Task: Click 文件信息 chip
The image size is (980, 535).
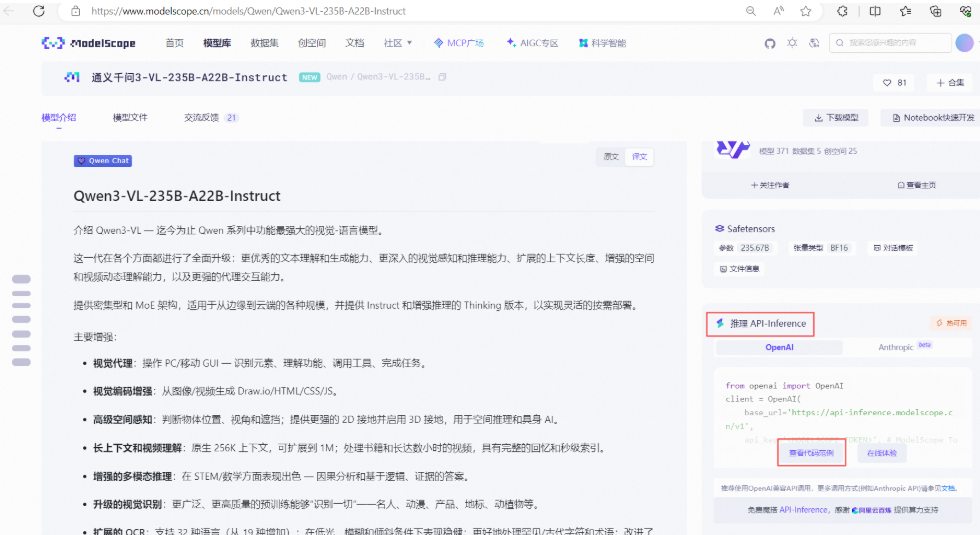Action: tap(739, 269)
